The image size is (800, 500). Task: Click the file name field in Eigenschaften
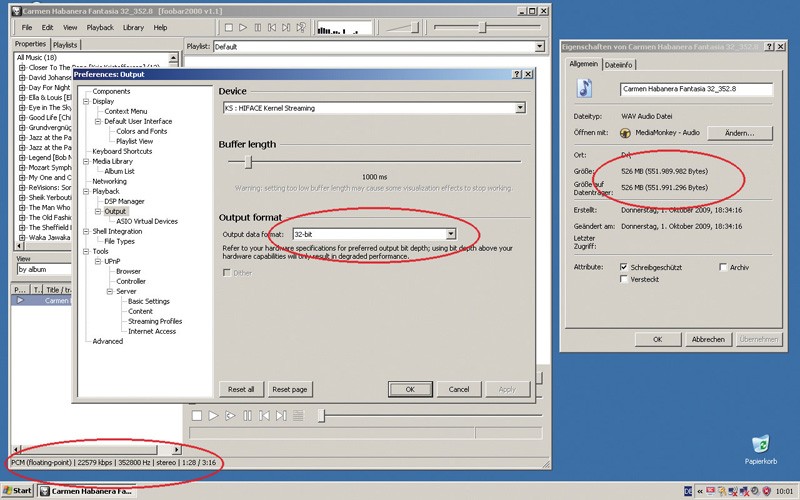[696, 89]
